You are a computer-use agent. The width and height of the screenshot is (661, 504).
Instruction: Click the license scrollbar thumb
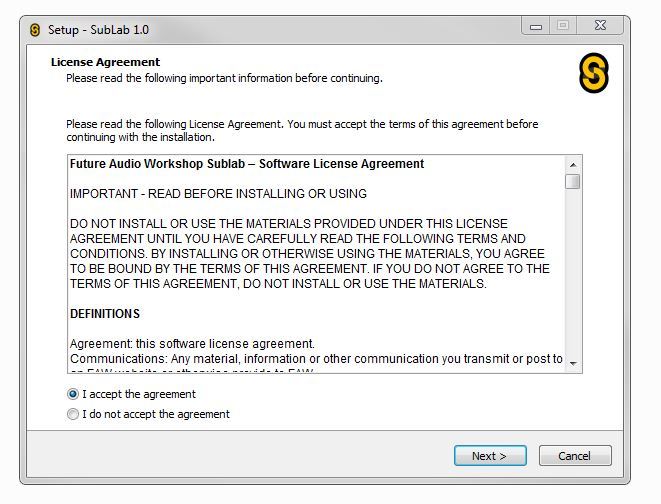[573, 181]
